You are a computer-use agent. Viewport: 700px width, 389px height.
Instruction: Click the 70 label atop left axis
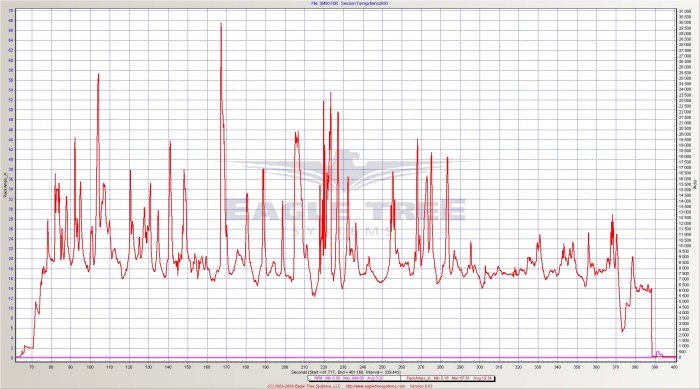(x=11, y=10)
